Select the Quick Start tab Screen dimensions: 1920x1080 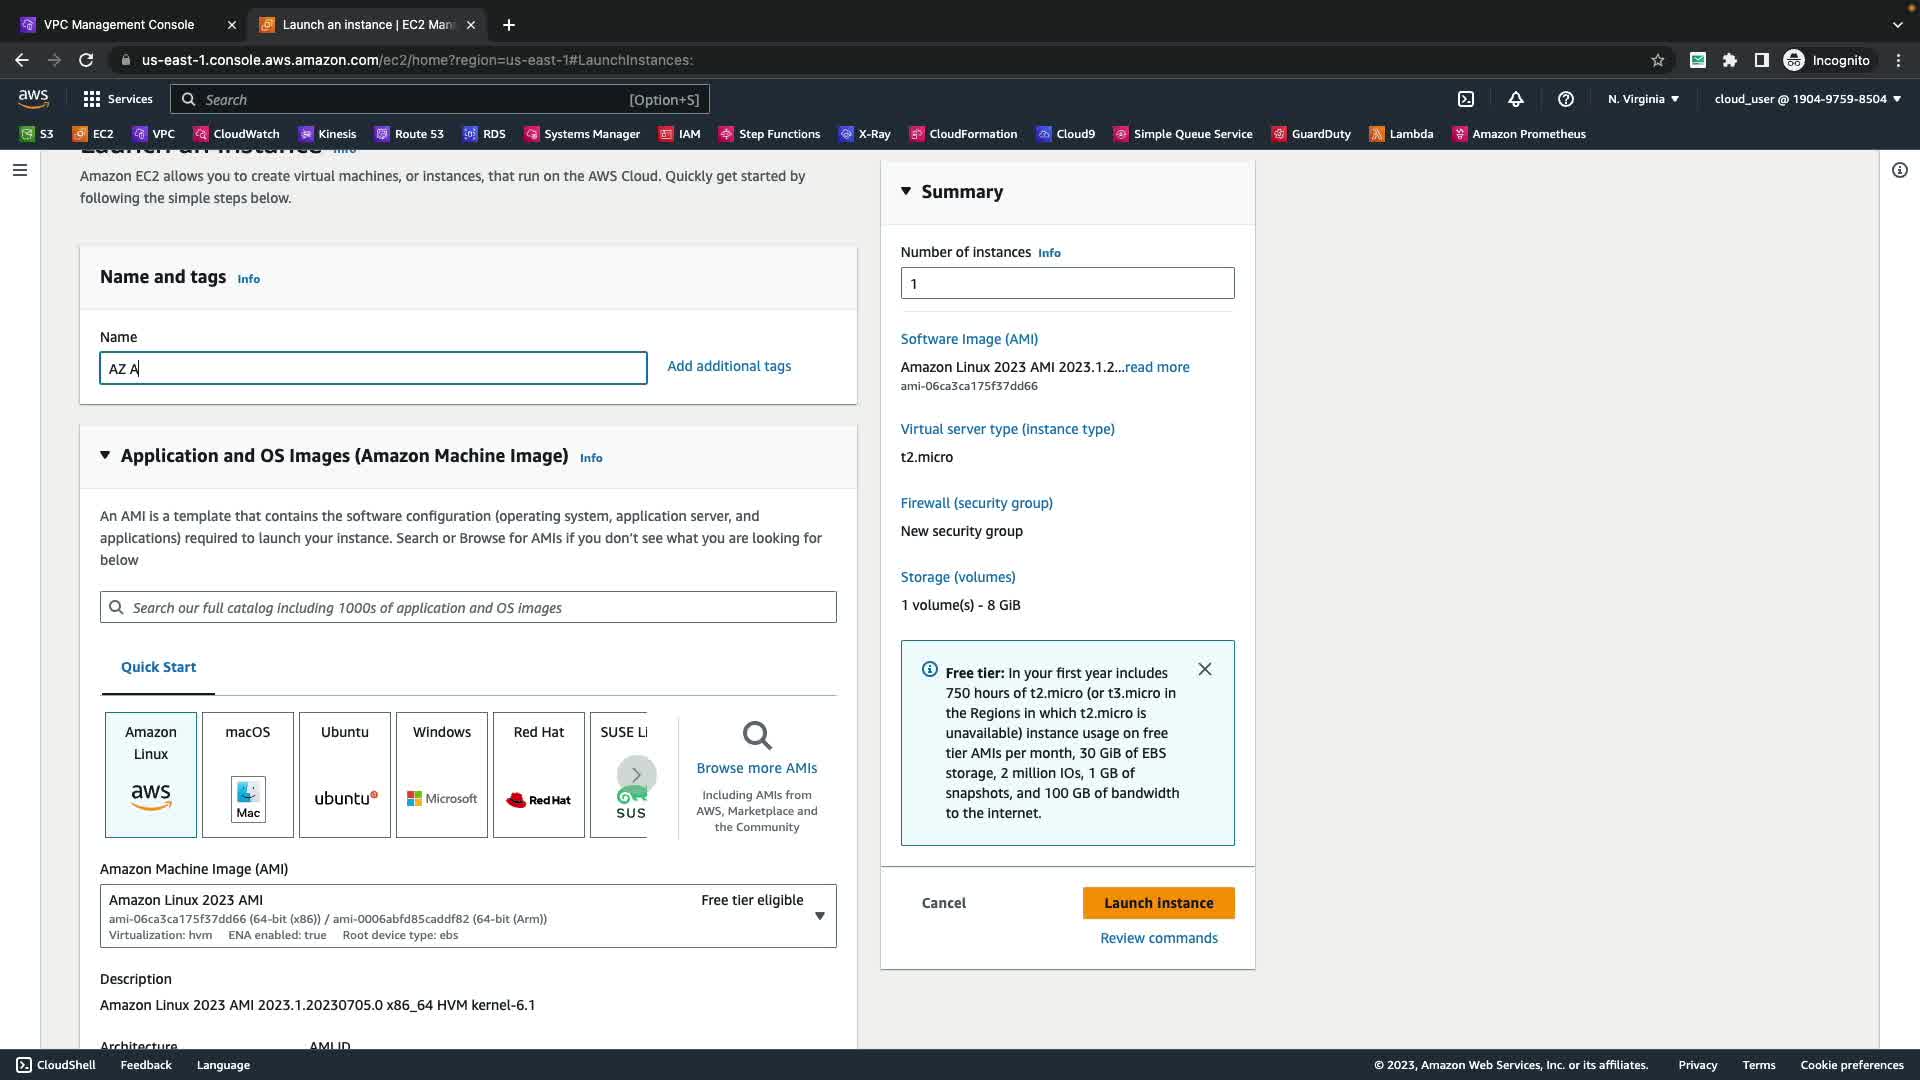coord(158,667)
